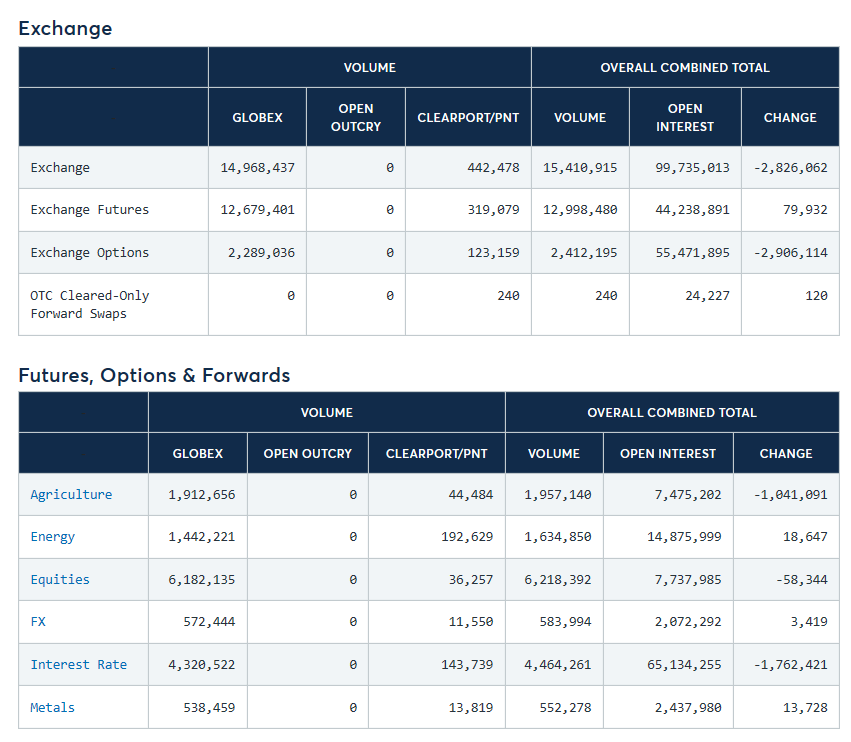
Task: Click the value 143,739
Action: pyautogui.click(x=467, y=664)
